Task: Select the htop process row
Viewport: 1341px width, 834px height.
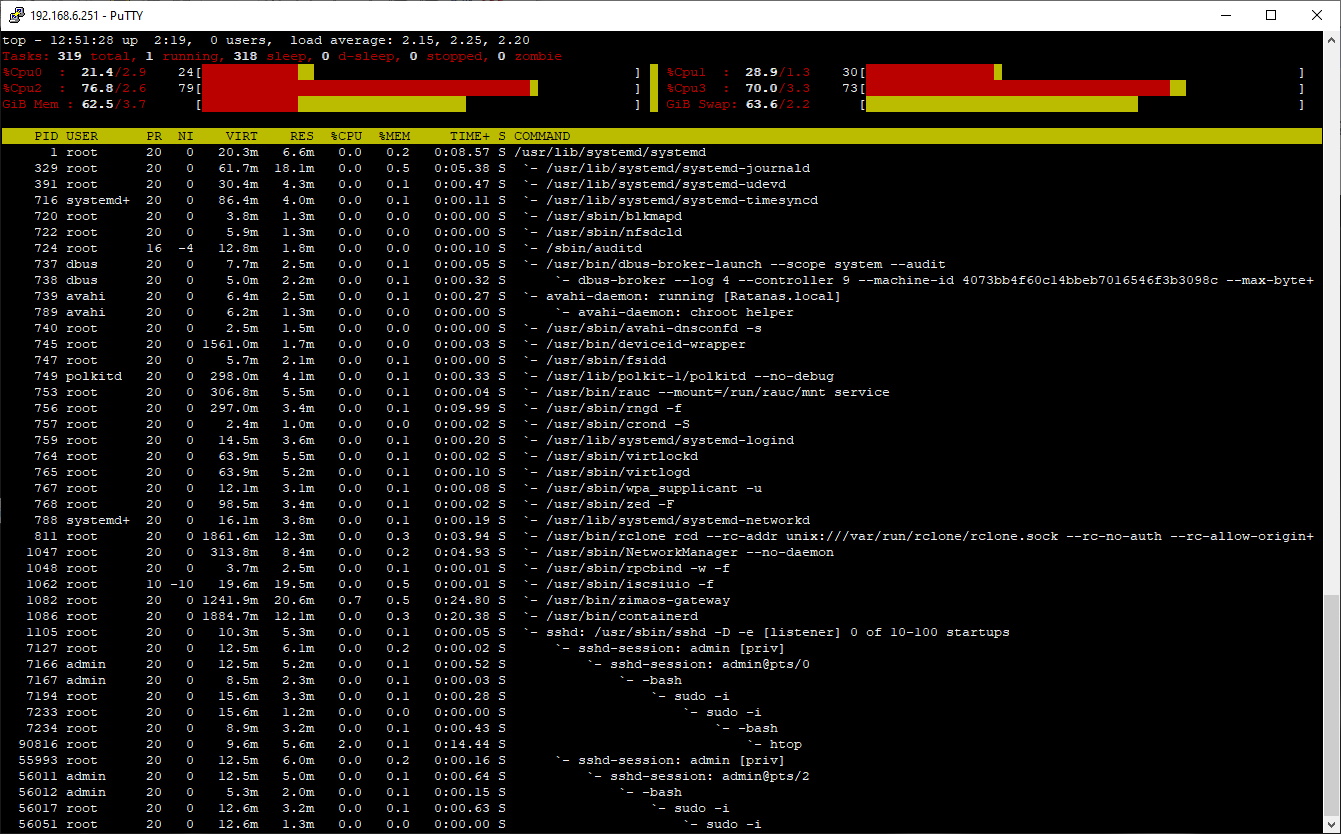Action: tap(661, 744)
